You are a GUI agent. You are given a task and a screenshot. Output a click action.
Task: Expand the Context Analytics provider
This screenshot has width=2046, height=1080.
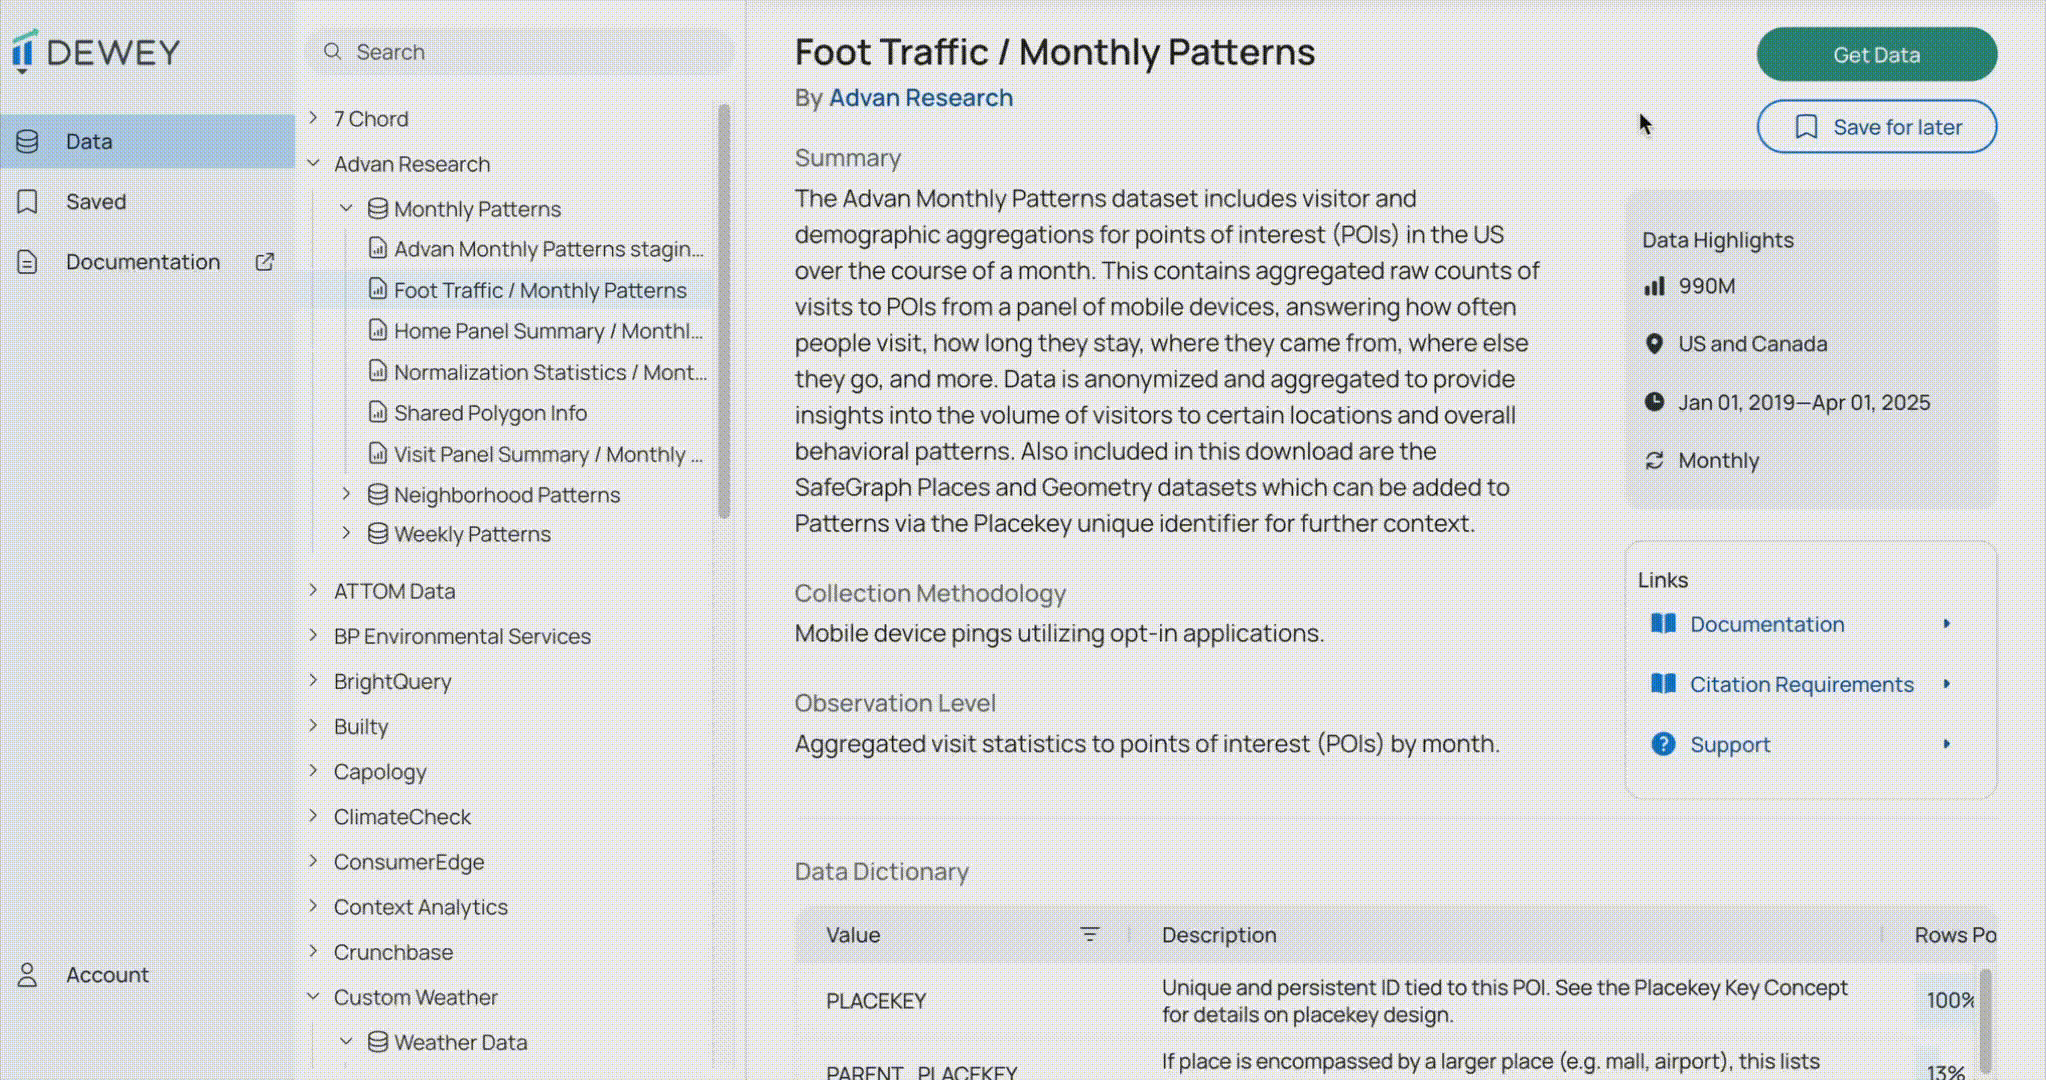(x=314, y=906)
